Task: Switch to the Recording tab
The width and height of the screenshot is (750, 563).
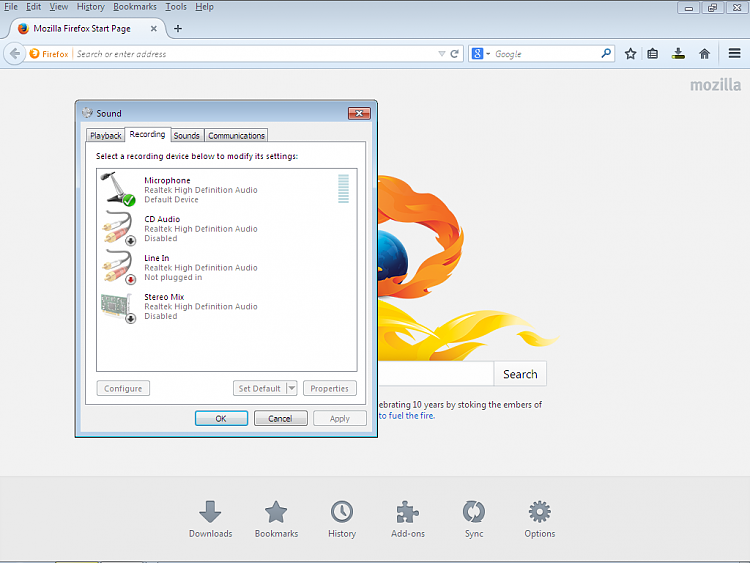Action: (x=147, y=134)
